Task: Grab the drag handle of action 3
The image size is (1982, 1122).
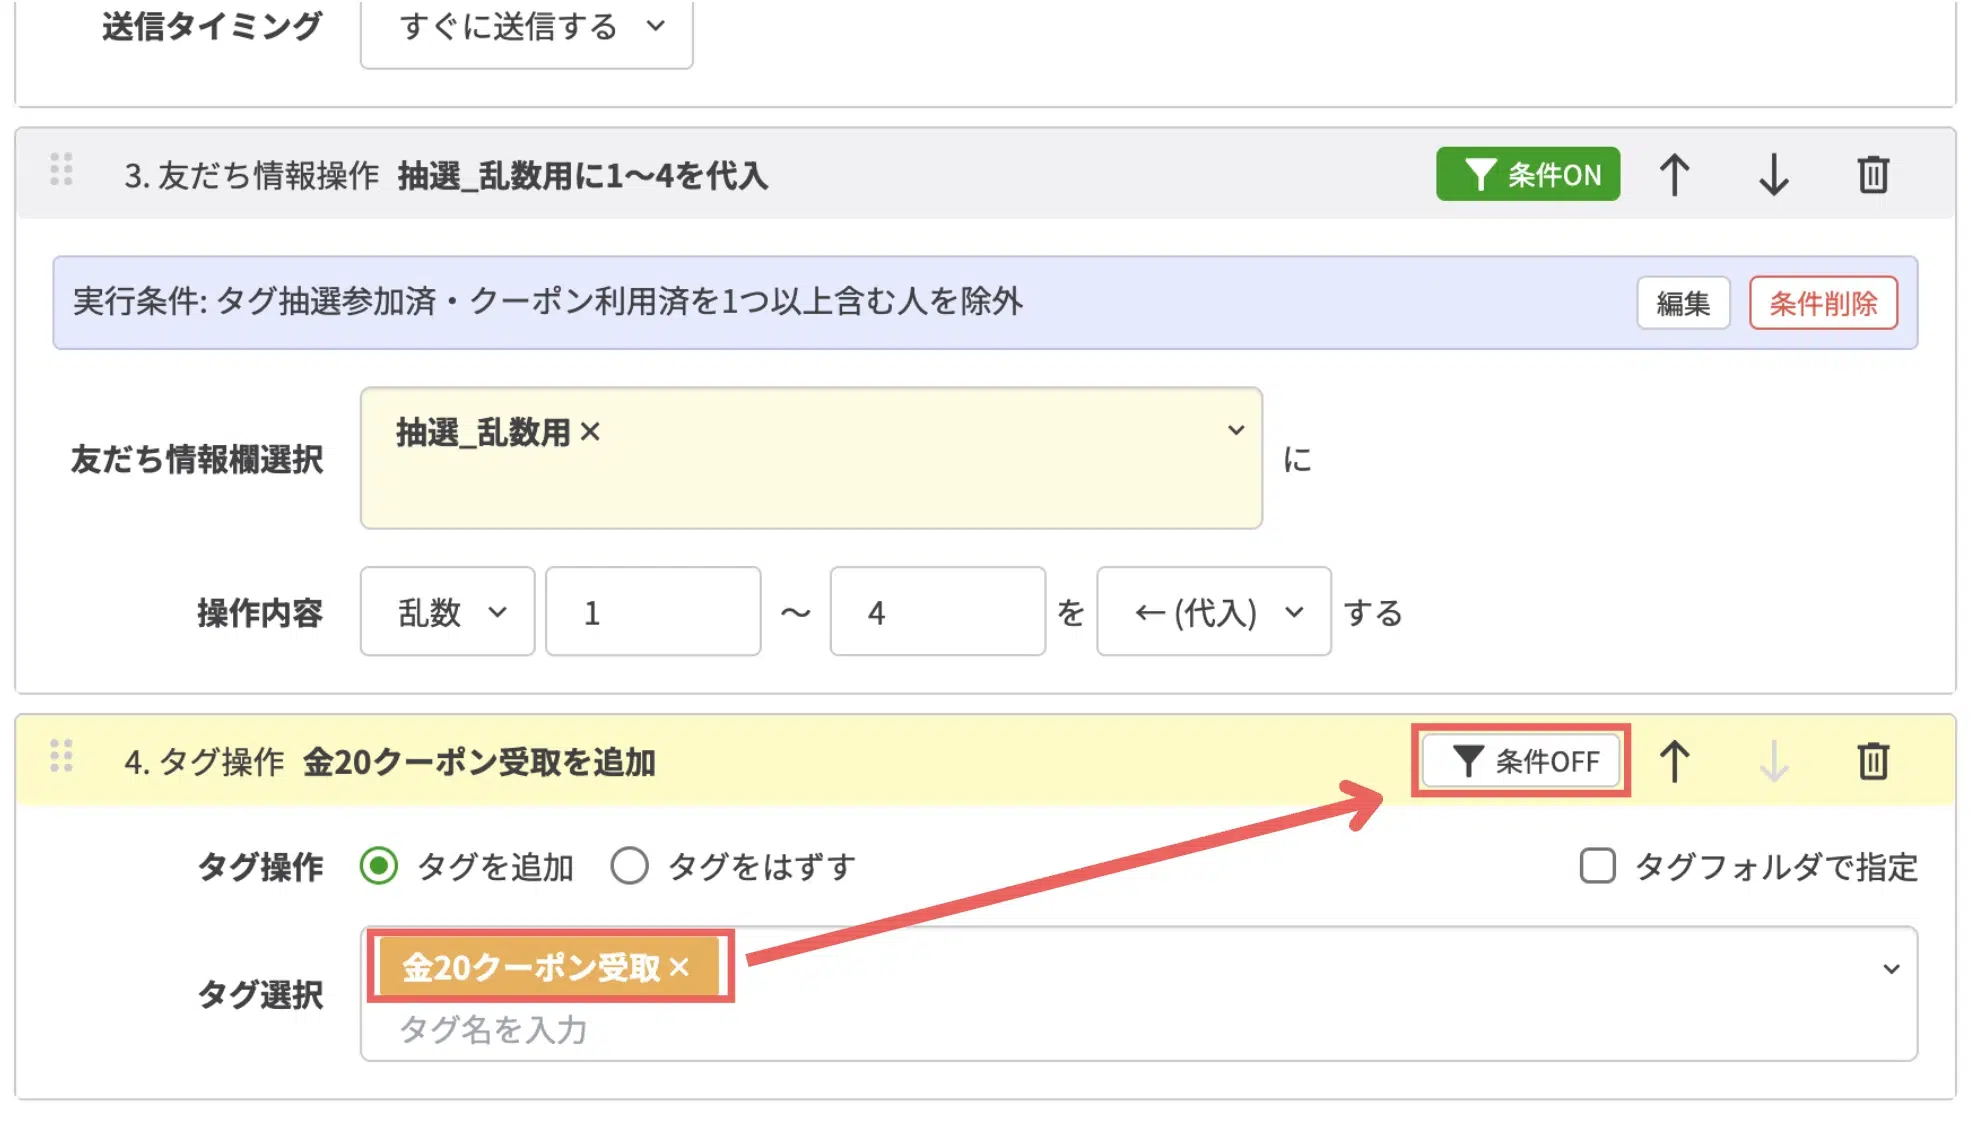Action: 62,169
